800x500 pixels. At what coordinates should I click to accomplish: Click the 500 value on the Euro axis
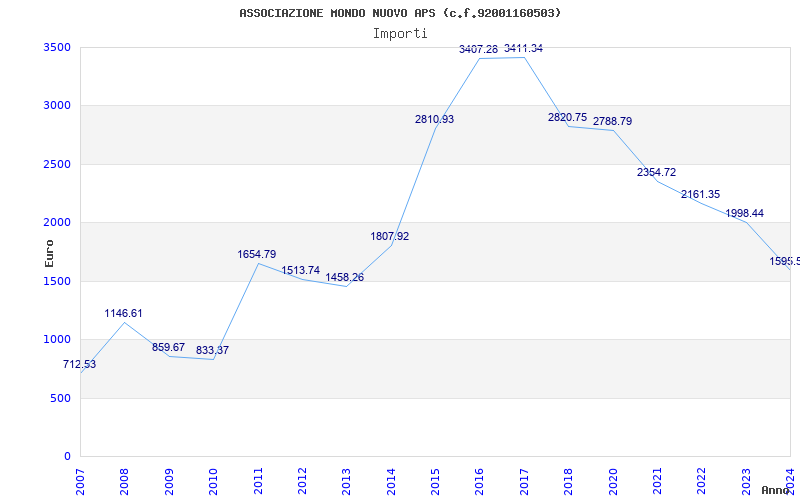pyautogui.click(x=61, y=398)
